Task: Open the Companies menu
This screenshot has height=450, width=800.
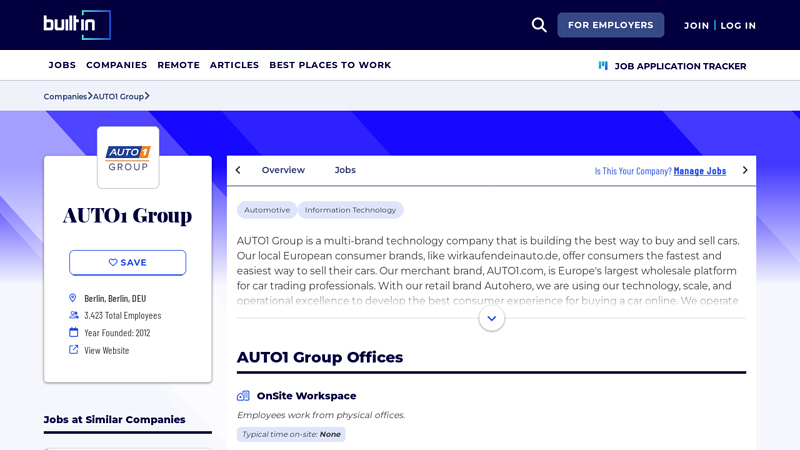Action: [x=116, y=65]
